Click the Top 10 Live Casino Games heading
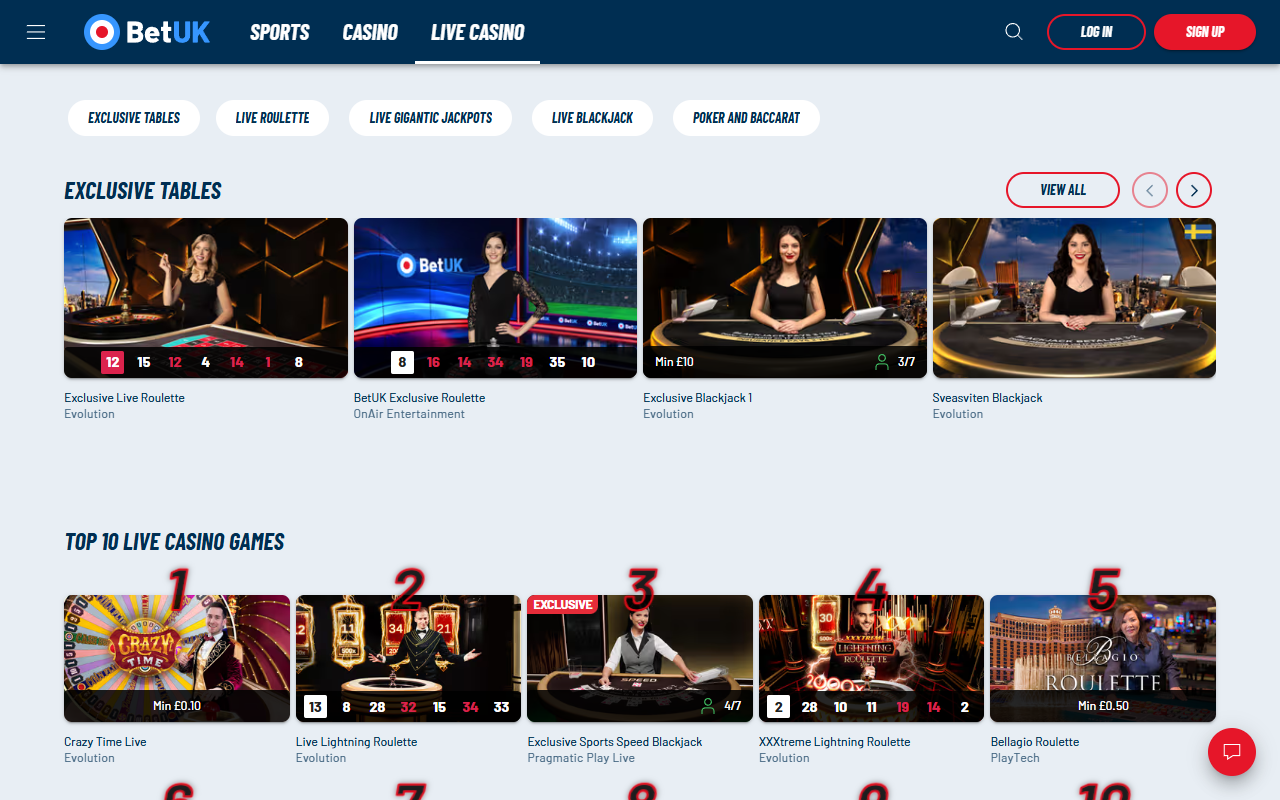Image resolution: width=1280 pixels, height=800 pixels. (174, 542)
